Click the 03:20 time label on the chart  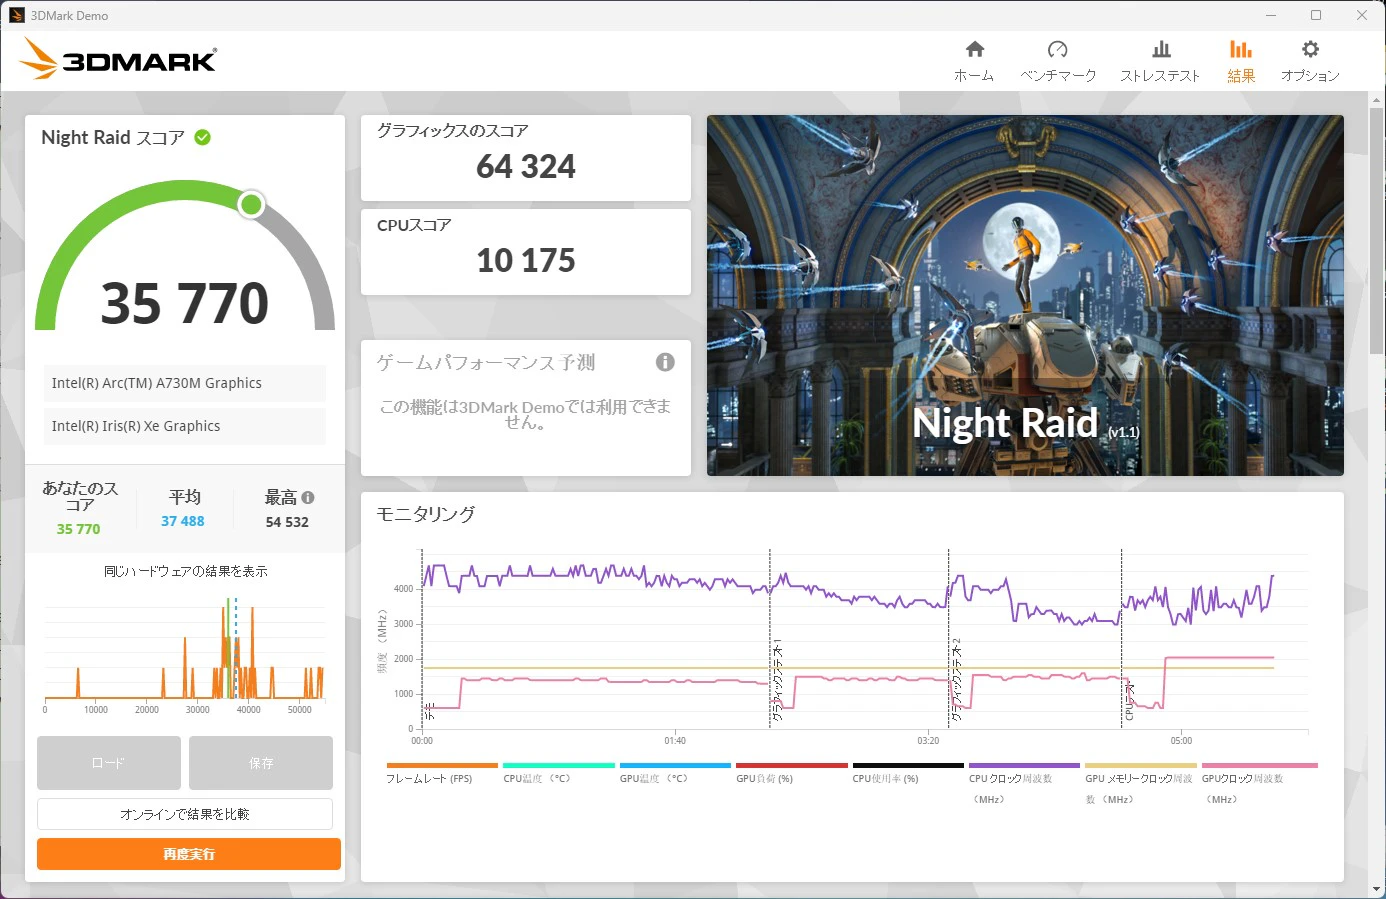point(928,740)
